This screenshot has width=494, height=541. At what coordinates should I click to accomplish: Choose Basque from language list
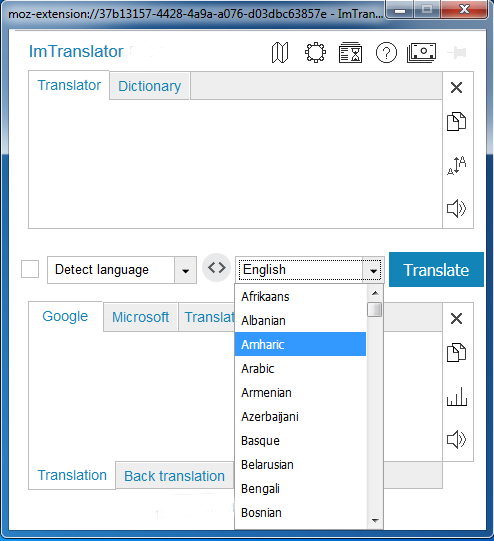[300, 441]
